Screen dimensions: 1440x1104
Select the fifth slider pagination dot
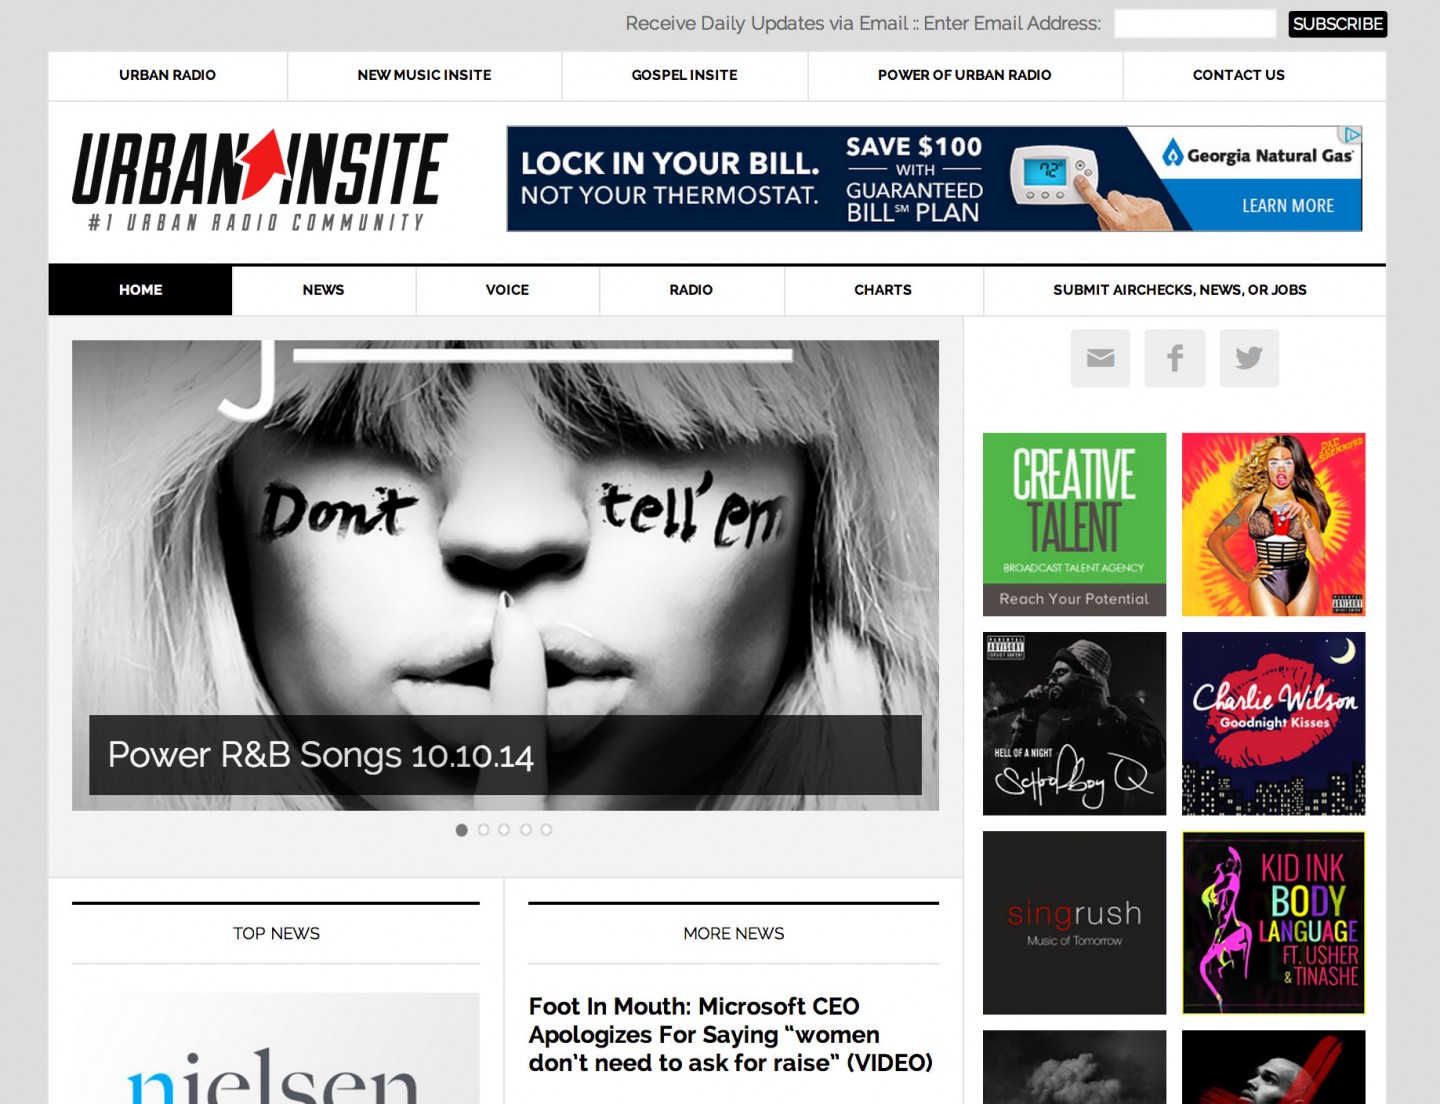click(546, 830)
